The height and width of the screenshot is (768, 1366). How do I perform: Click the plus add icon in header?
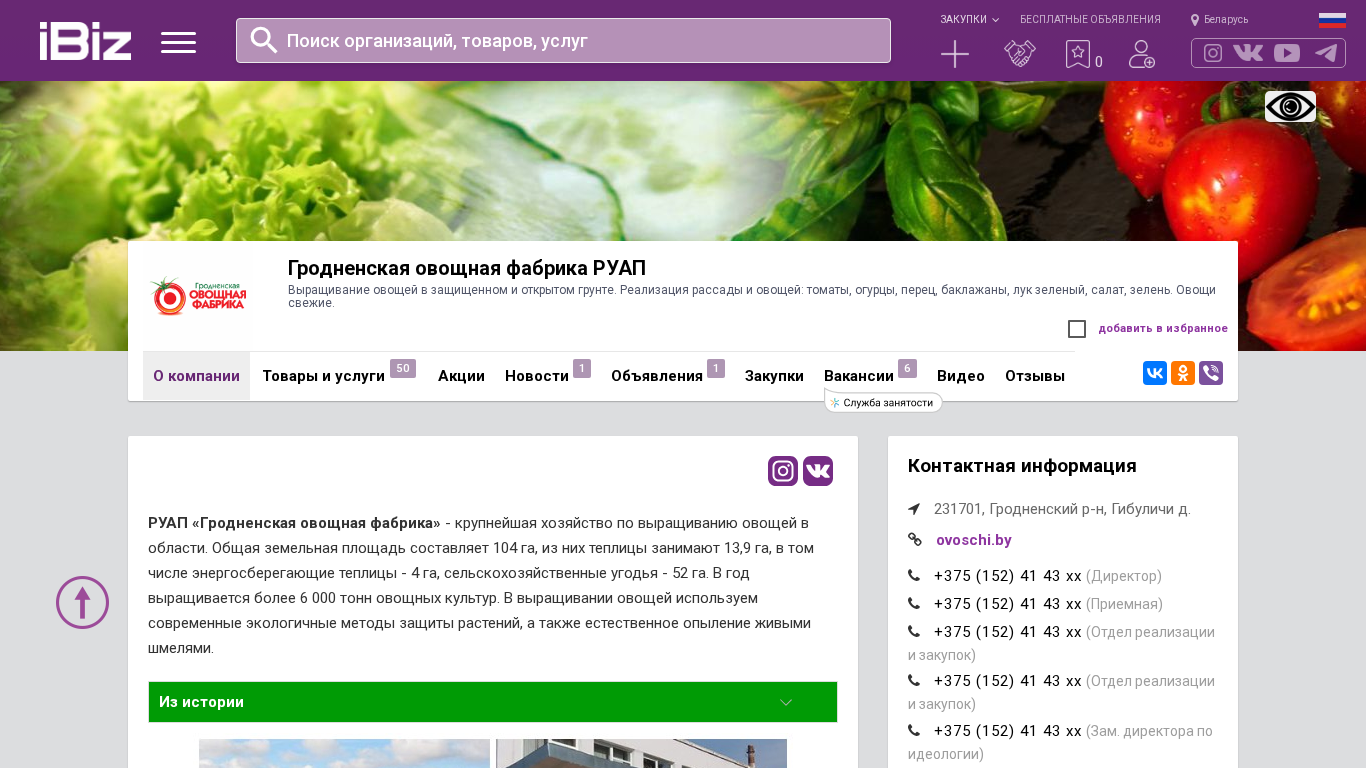[955, 54]
